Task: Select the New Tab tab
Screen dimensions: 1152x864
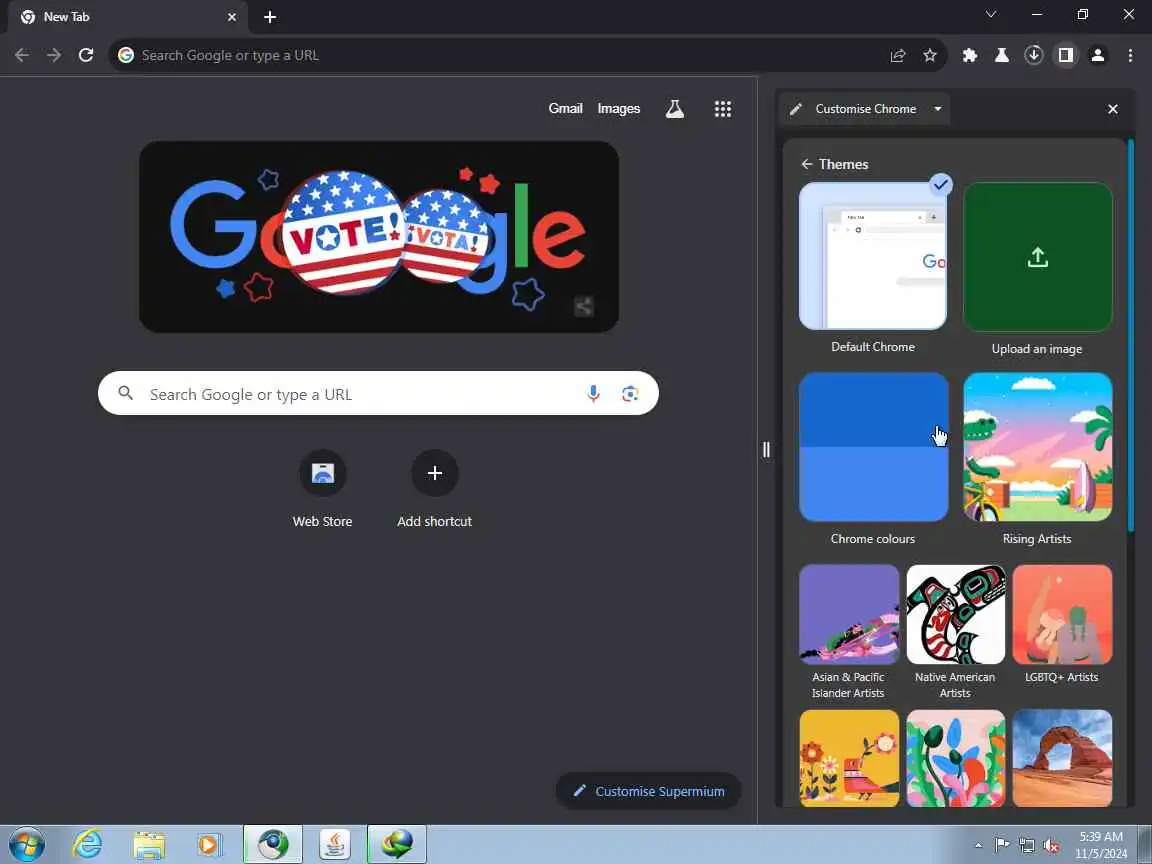Action: (x=129, y=17)
